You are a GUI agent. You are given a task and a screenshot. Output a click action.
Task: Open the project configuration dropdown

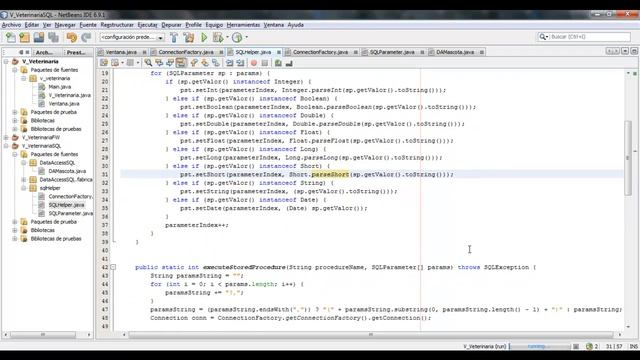[160, 38]
